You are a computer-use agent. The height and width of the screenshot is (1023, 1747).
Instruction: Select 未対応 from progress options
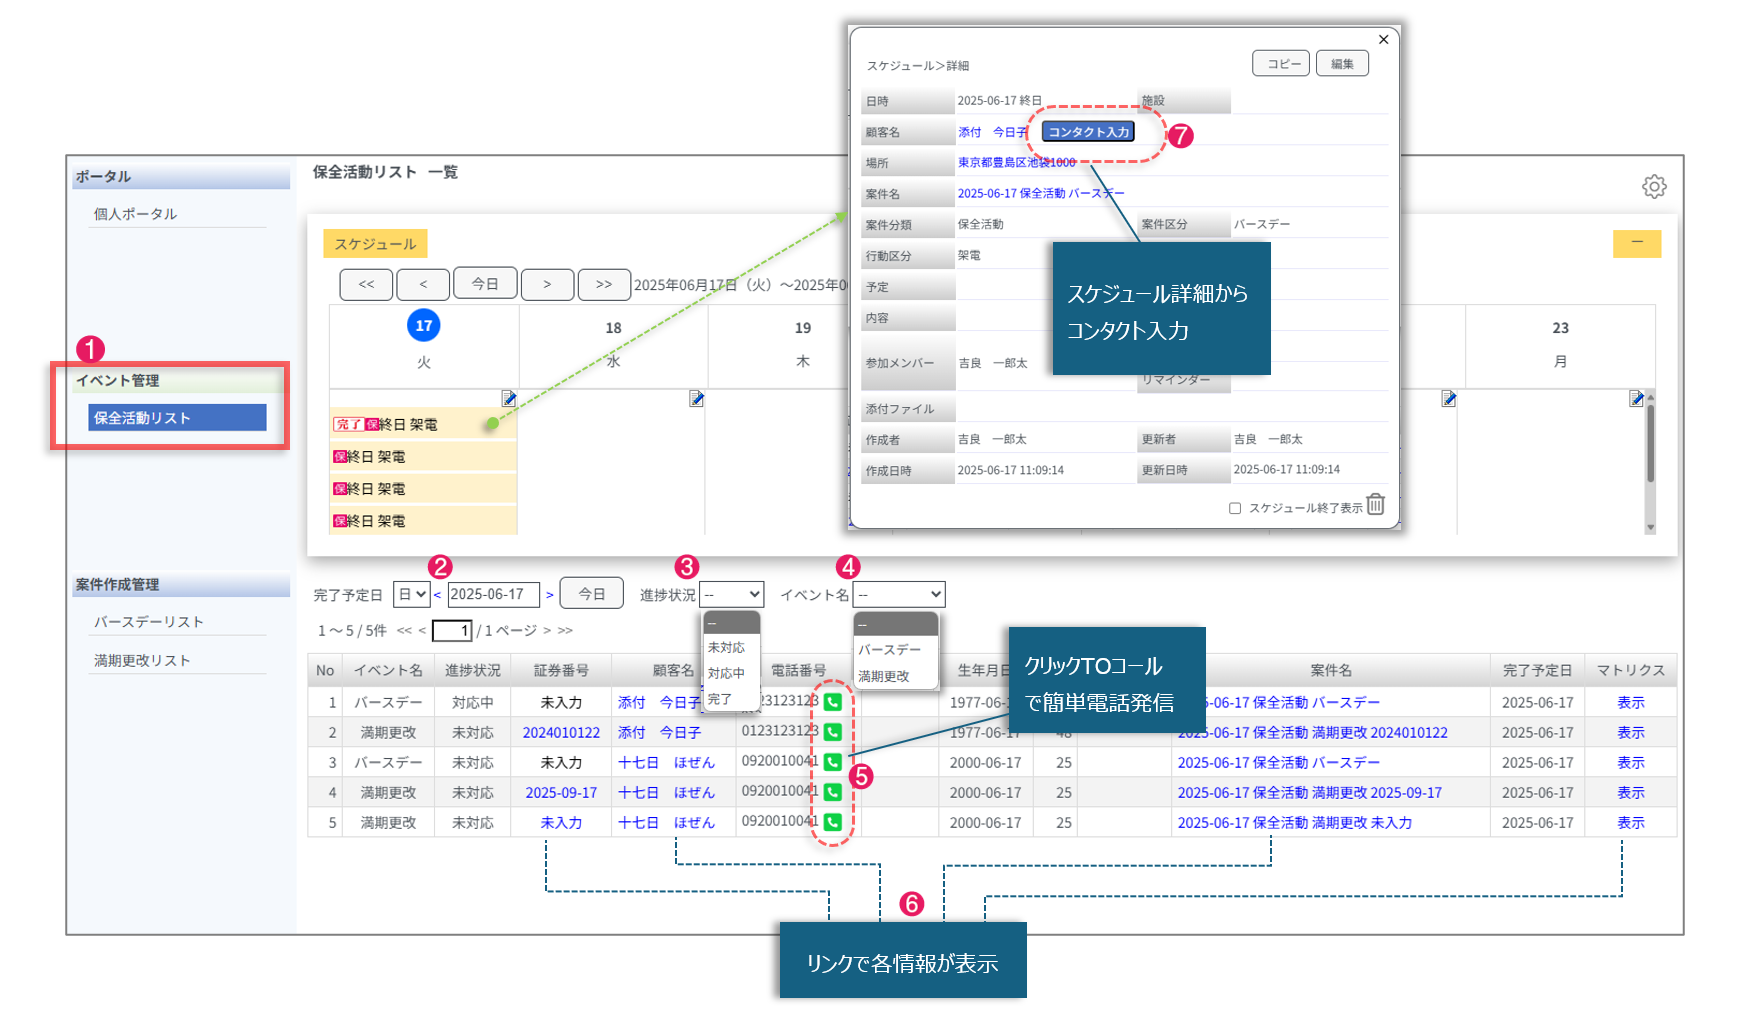(726, 648)
